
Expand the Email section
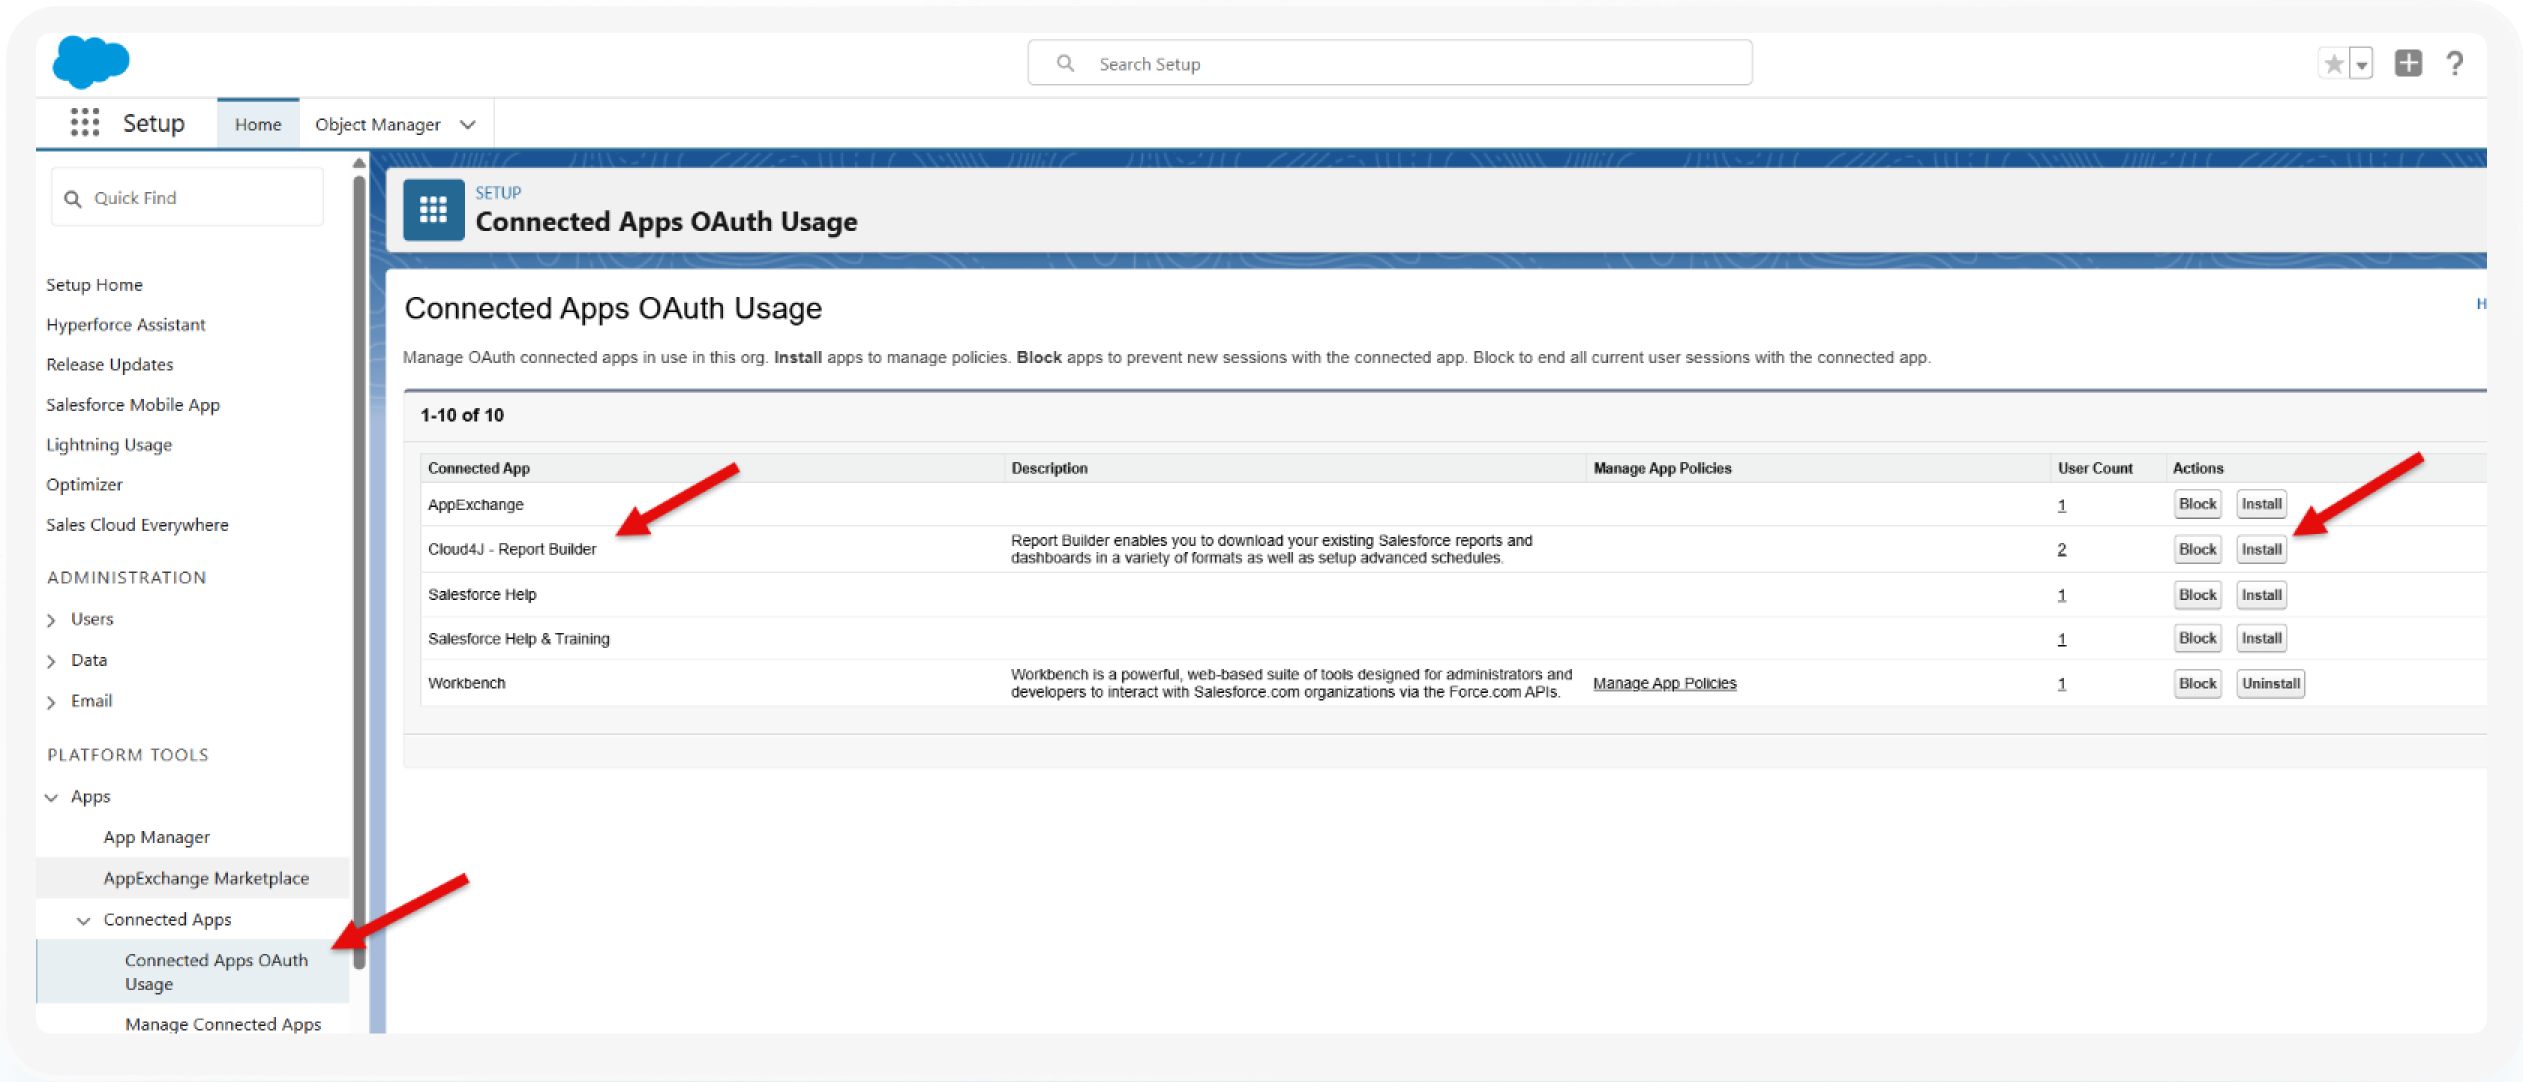click(x=51, y=702)
